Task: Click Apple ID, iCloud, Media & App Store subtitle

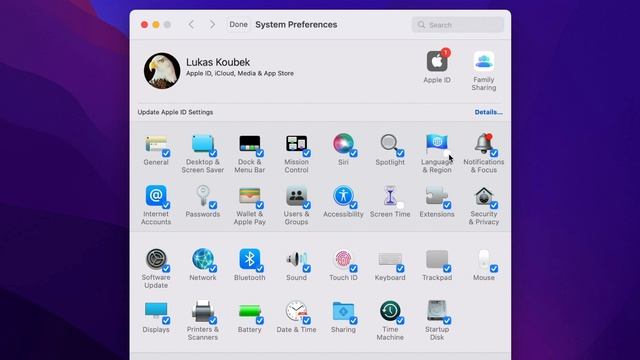Action: click(240, 73)
